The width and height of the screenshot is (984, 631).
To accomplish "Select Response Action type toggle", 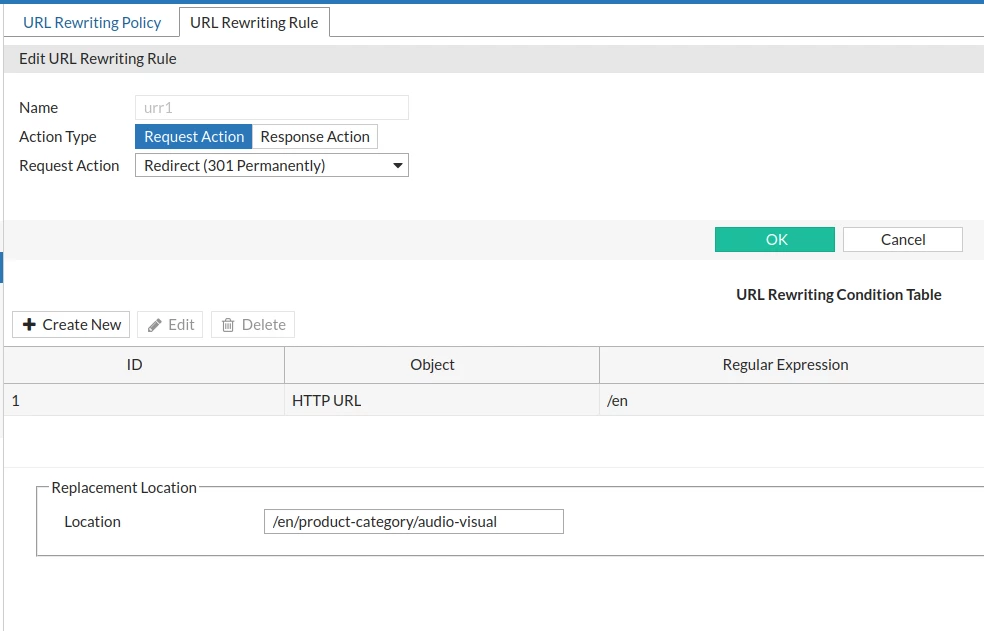I will click(x=315, y=137).
